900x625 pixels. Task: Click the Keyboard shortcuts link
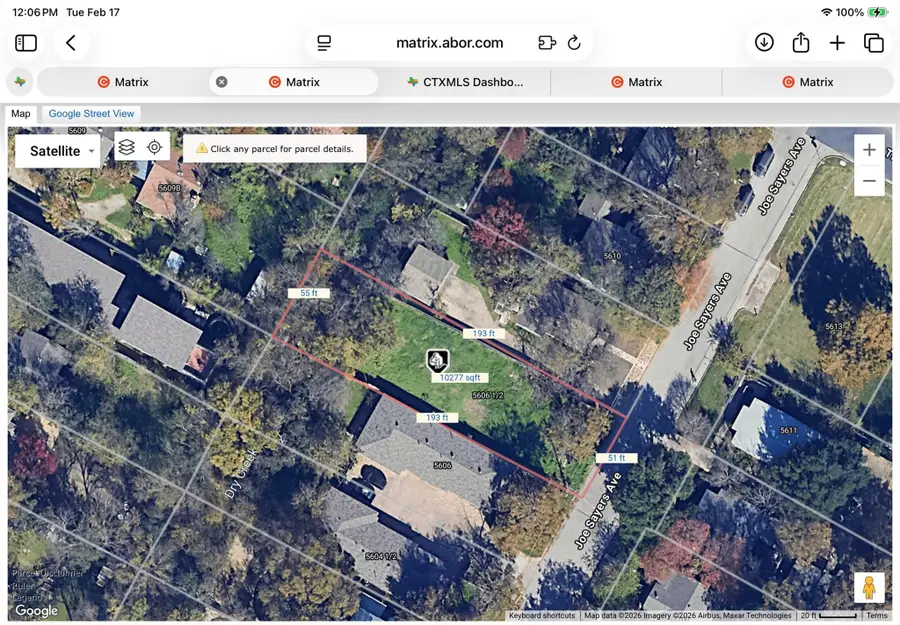[542, 616]
